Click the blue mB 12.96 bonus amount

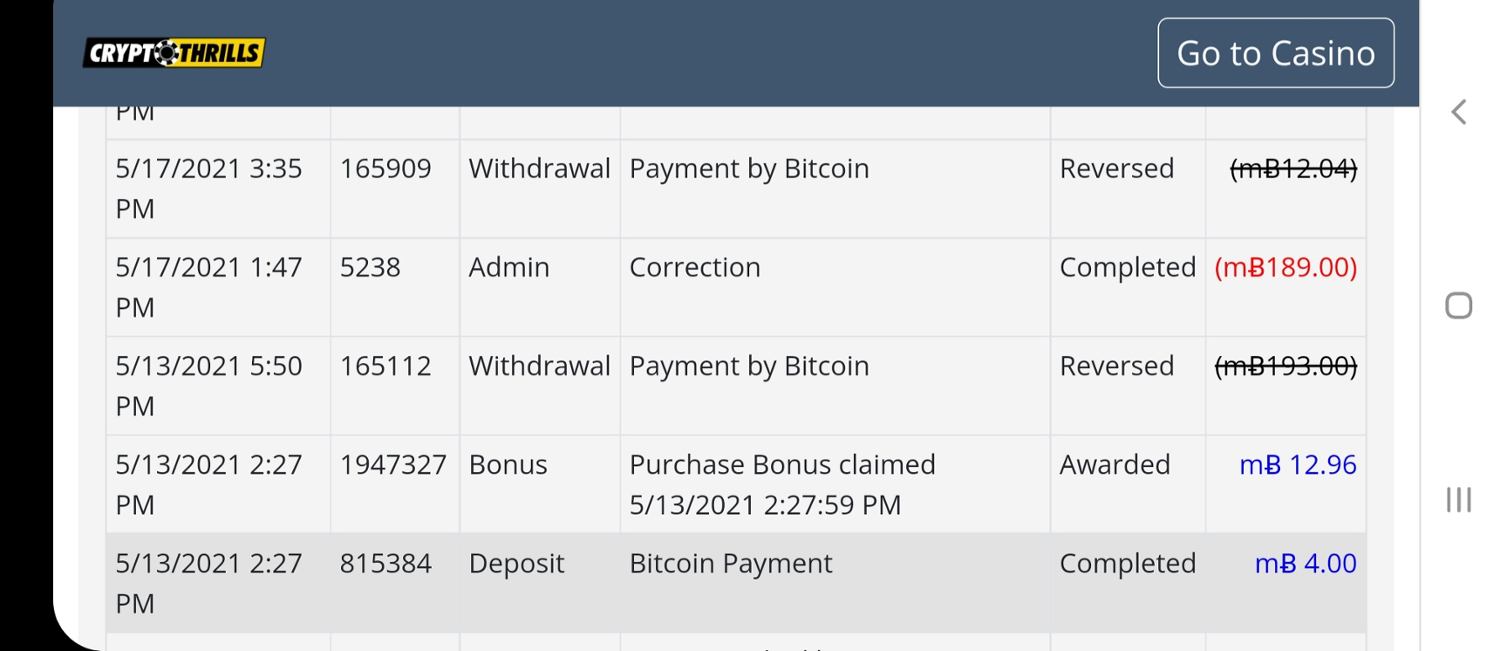pos(1297,465)
